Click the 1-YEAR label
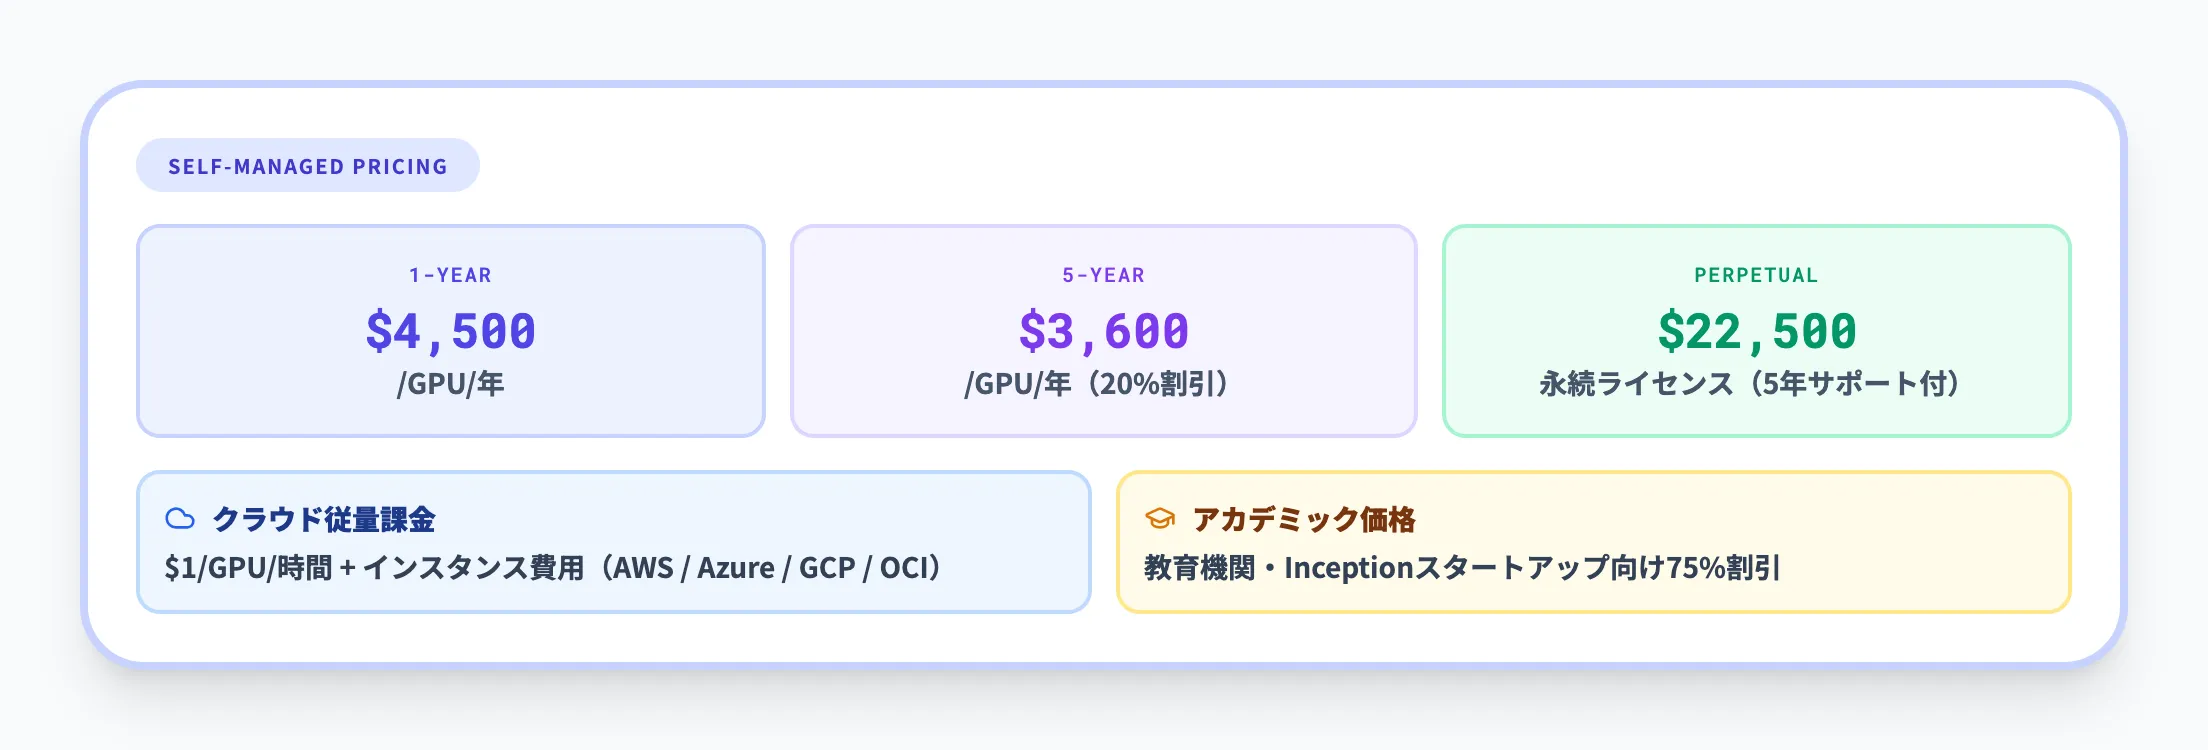2208x750 pixels. coord(450,275)
